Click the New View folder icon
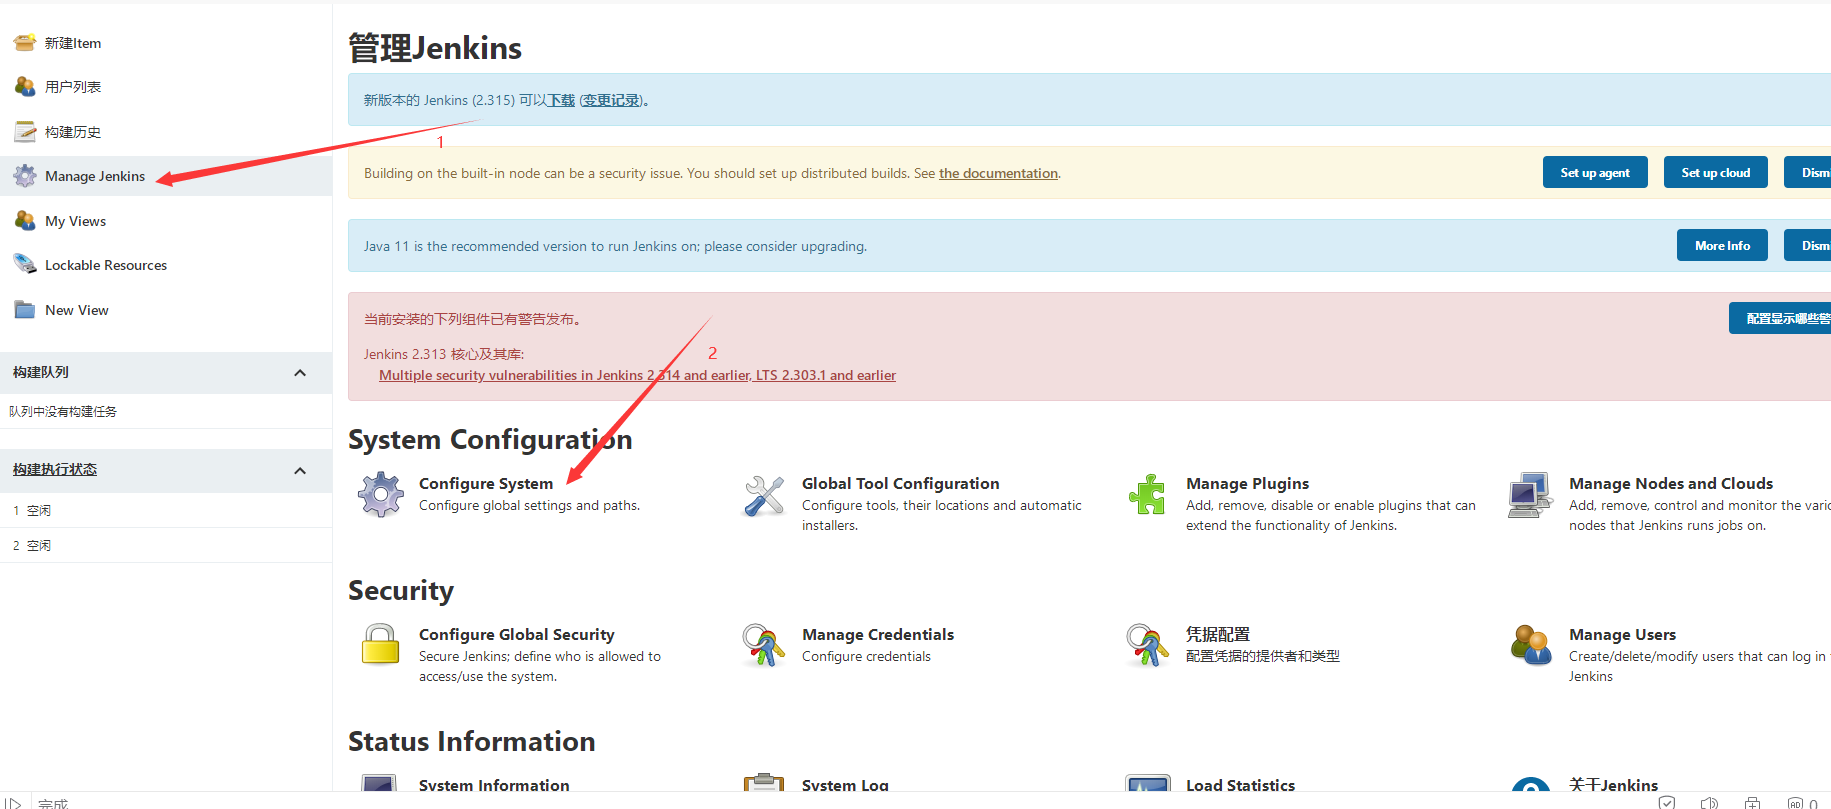Image resolution: width=1831 pixels, height=809 pixels. (25, 309)
